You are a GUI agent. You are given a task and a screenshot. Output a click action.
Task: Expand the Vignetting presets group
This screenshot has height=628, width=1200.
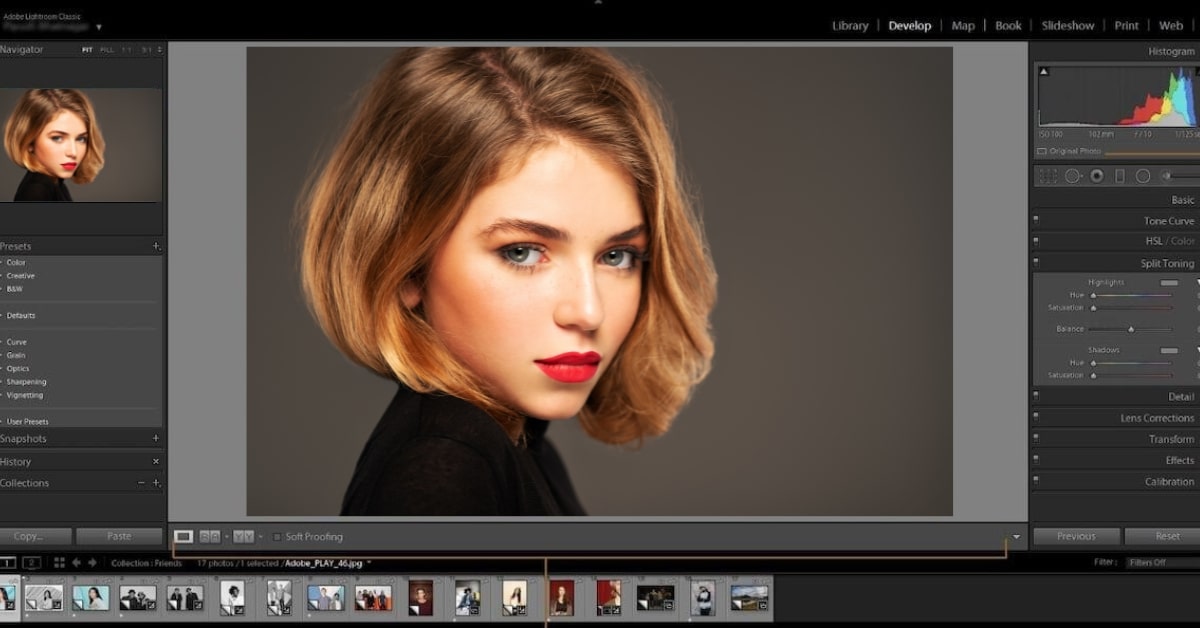(x=23, y=395)
